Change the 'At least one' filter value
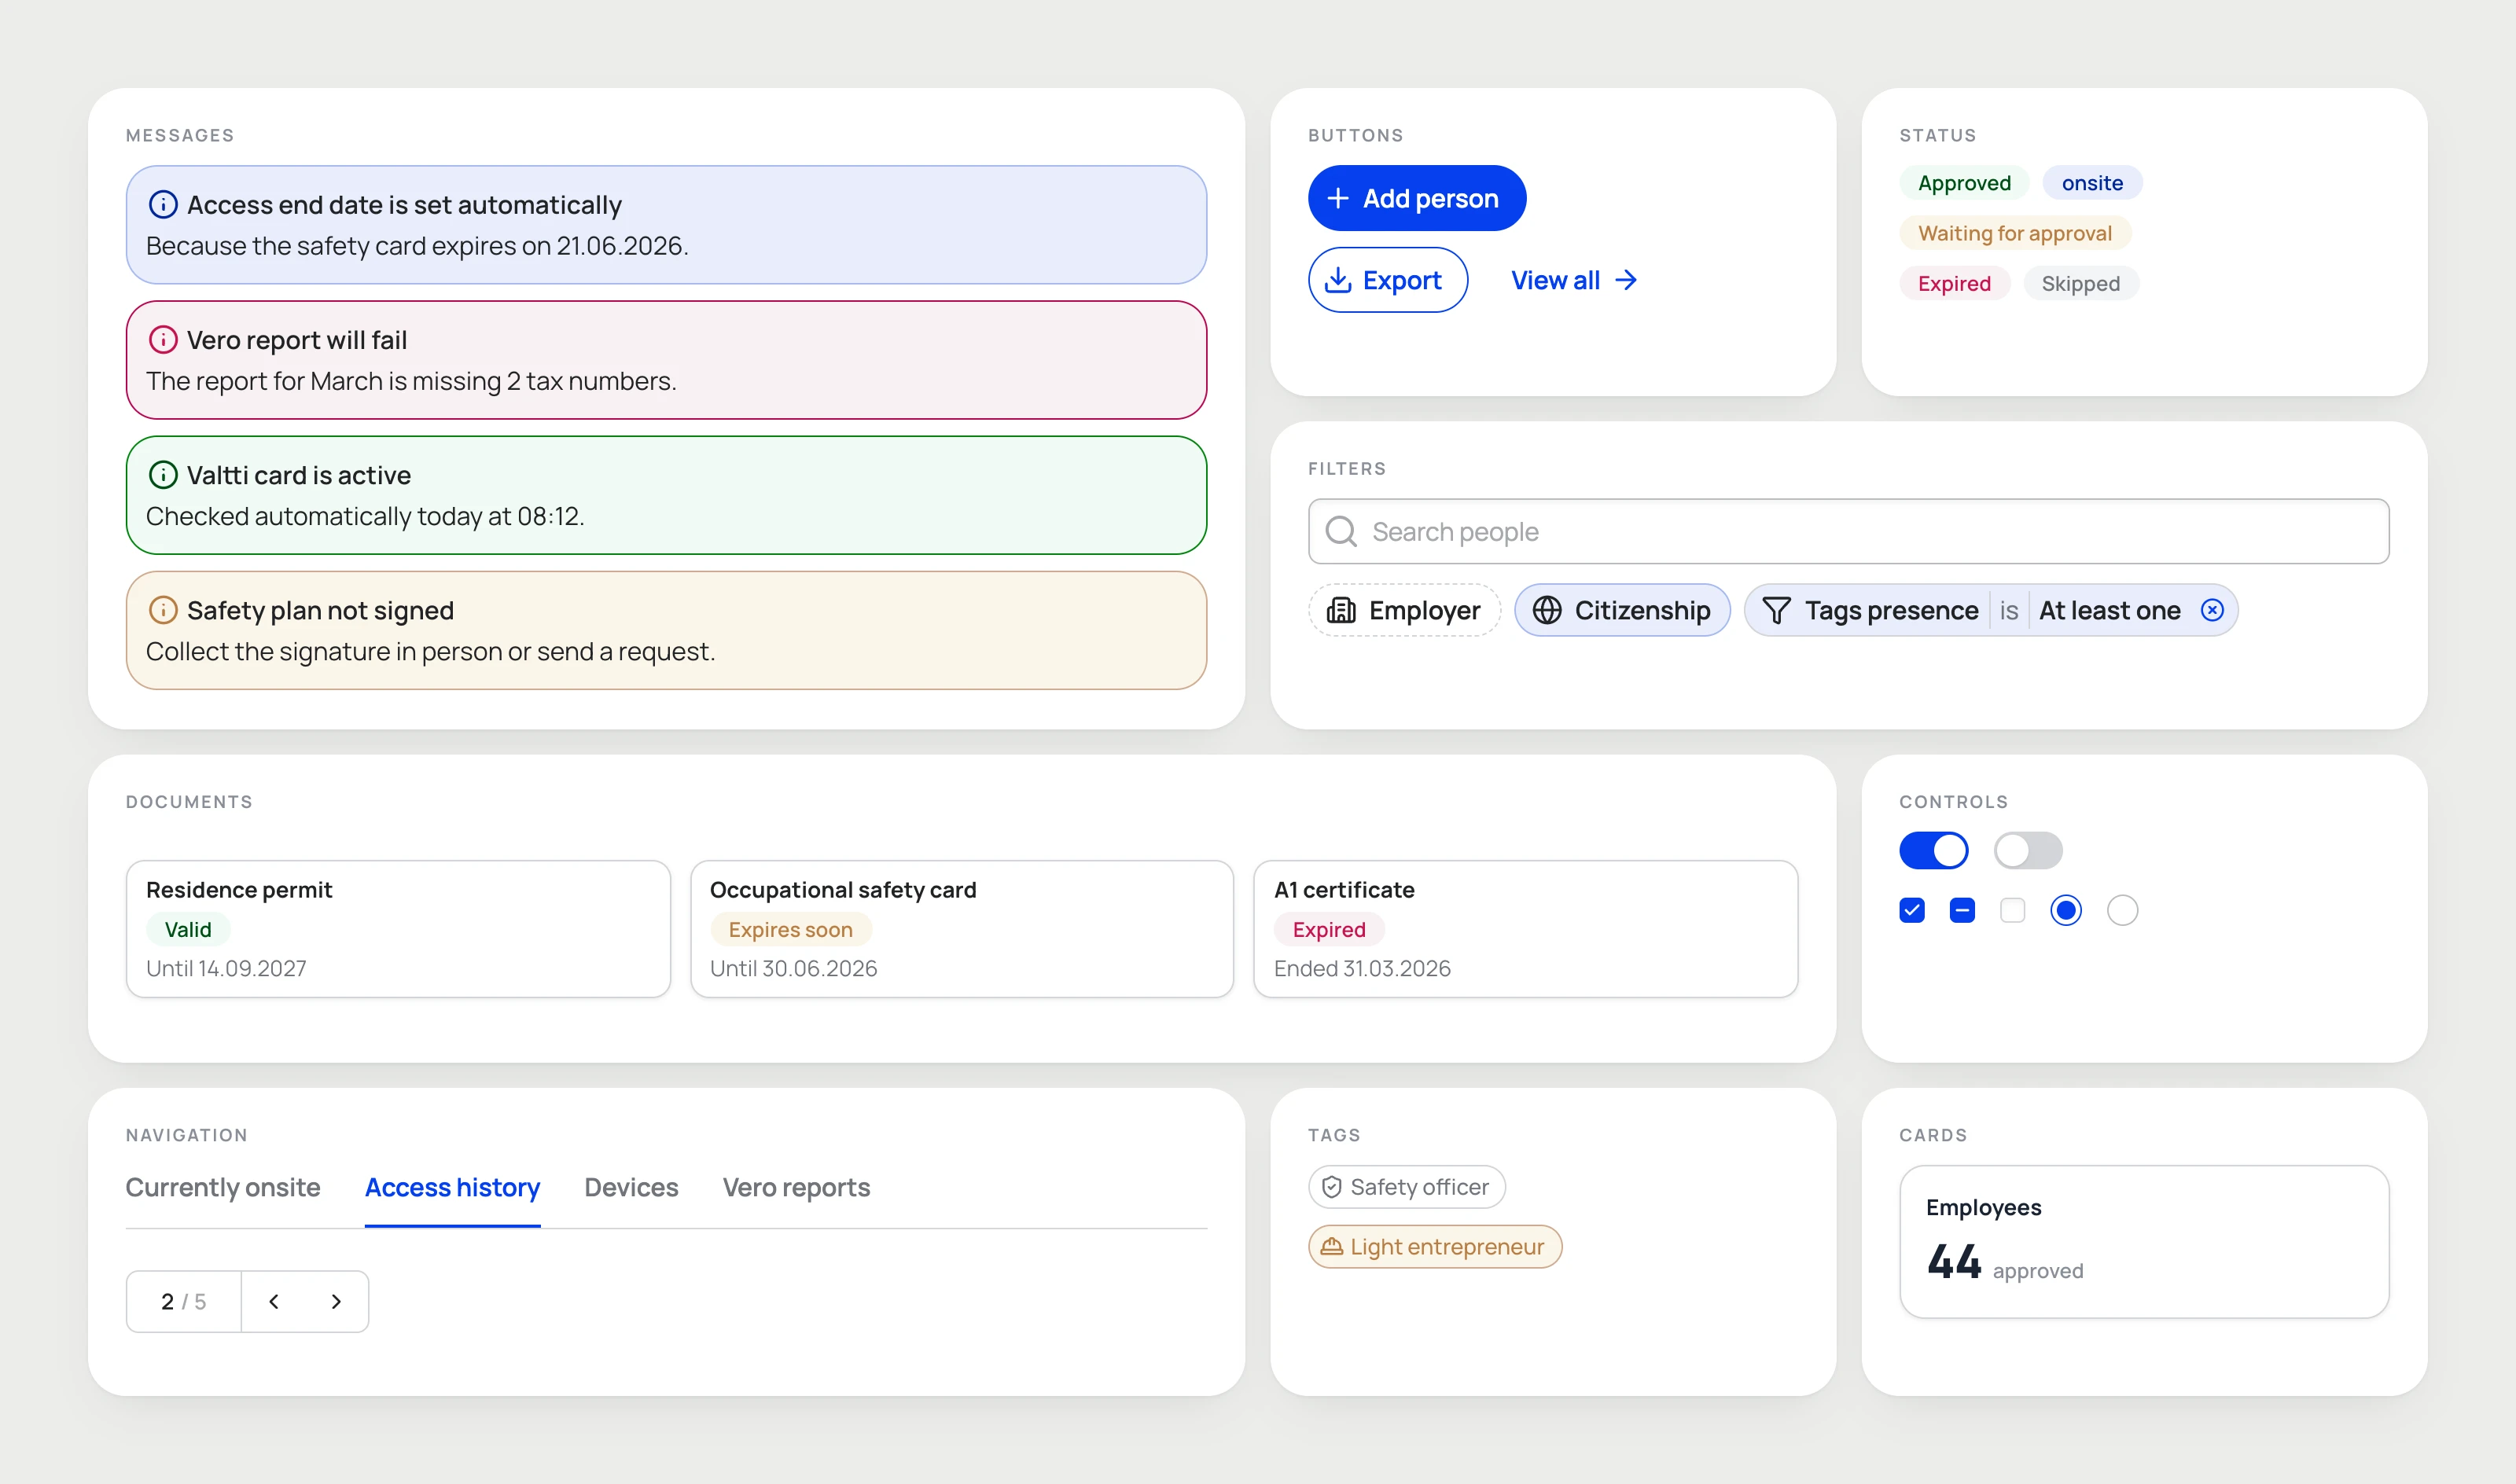The width and height of the screenshot is (2516, 1484). click(2110, 610)
